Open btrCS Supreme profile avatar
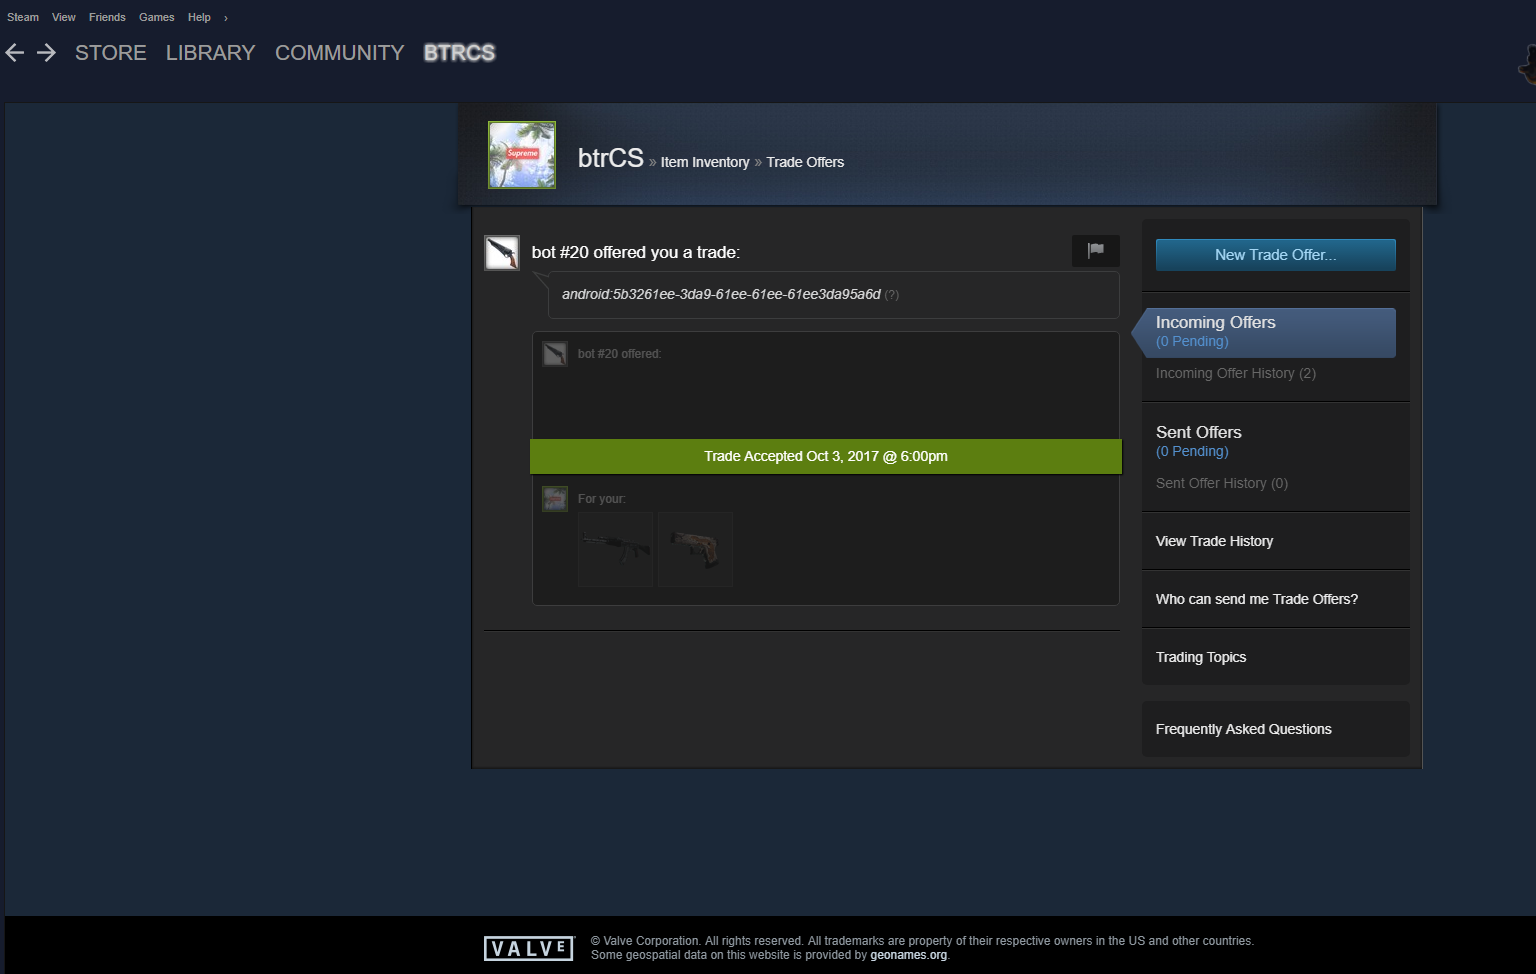 (x=522, y=155)
